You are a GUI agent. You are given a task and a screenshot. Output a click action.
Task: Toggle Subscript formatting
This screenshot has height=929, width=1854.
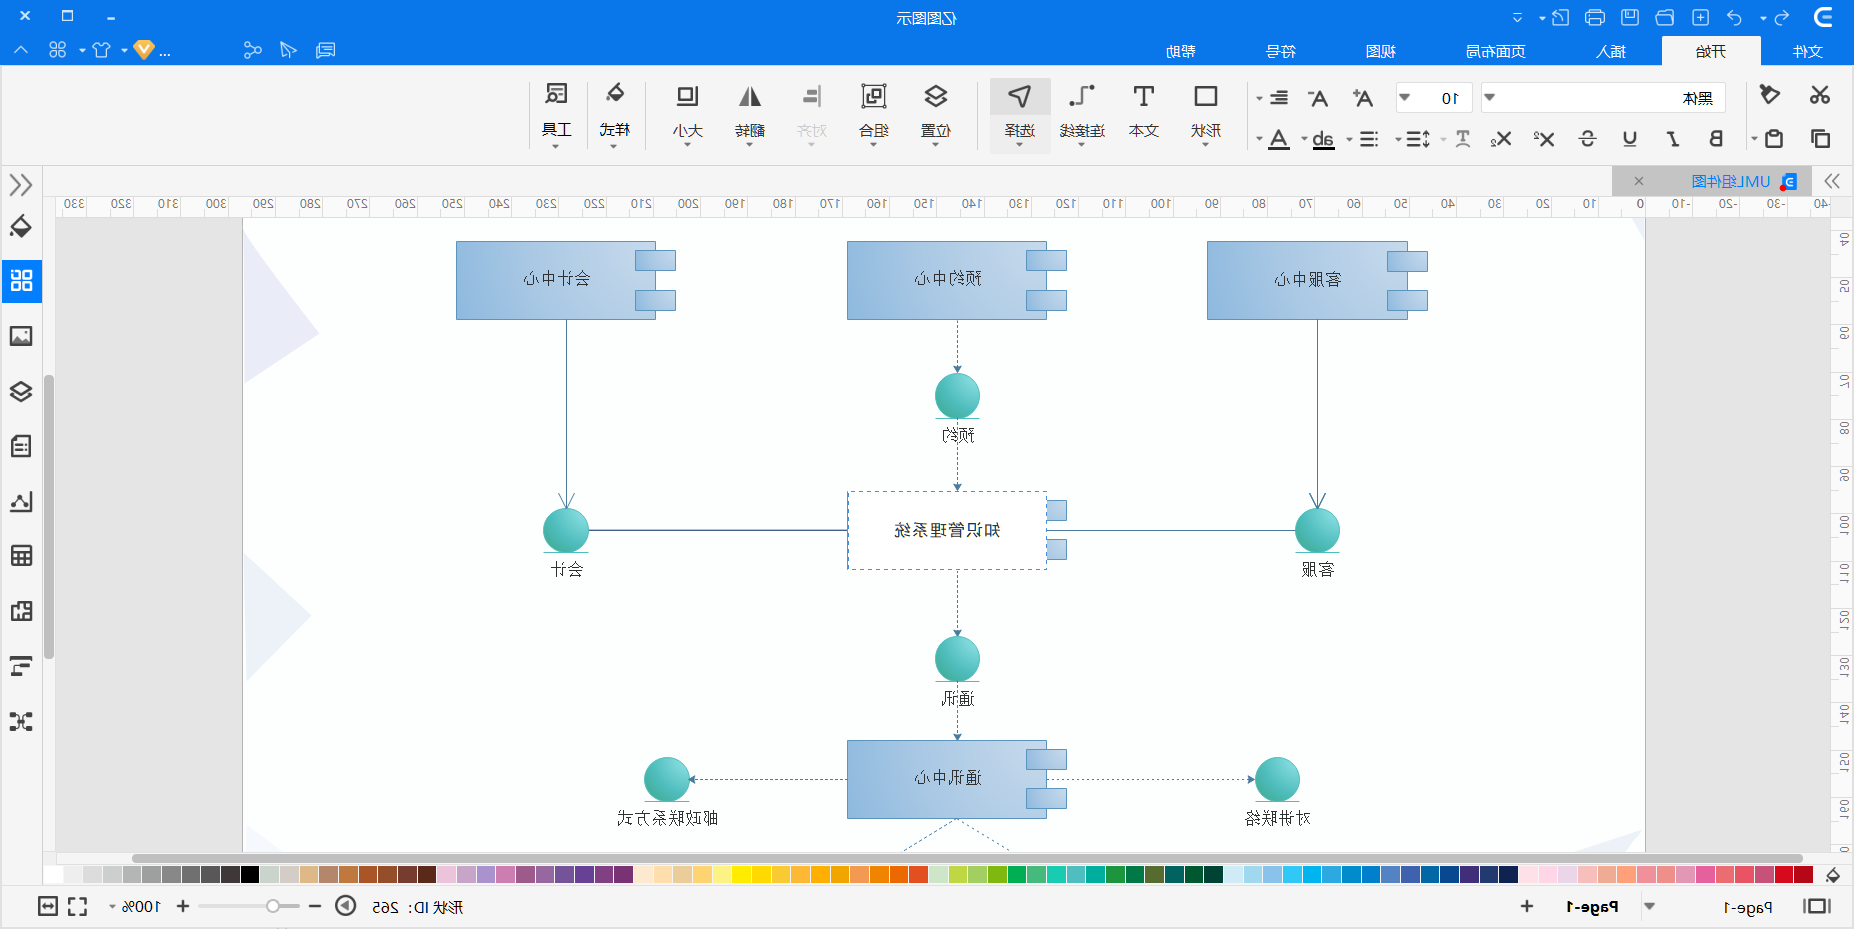tap(1501, 138)
